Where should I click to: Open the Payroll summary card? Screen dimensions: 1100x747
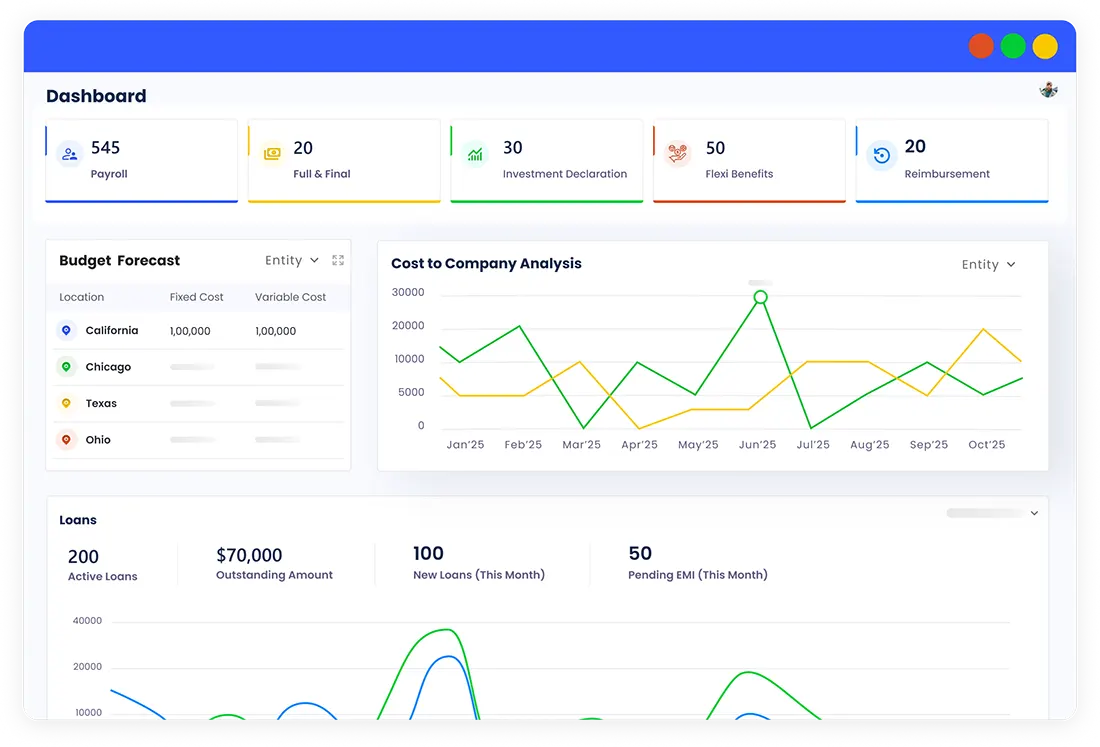141,161
